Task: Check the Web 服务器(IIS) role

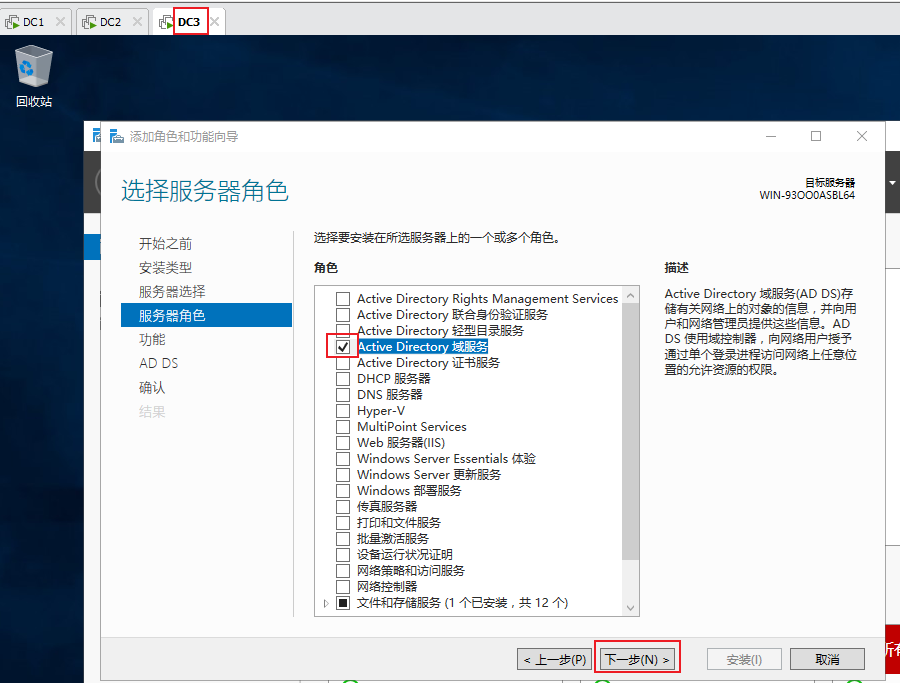Action: 343,443
